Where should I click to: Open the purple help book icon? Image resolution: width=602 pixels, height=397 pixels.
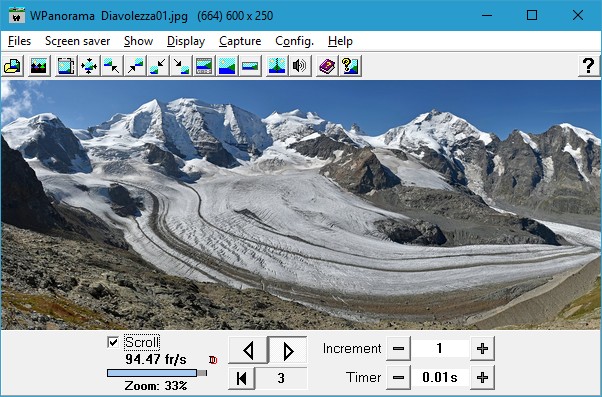(x=327, y=66)
